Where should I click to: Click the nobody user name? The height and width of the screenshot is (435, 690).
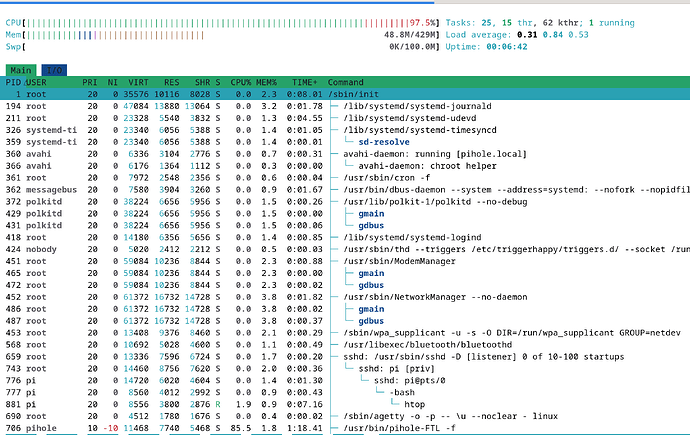click(41, 249)
